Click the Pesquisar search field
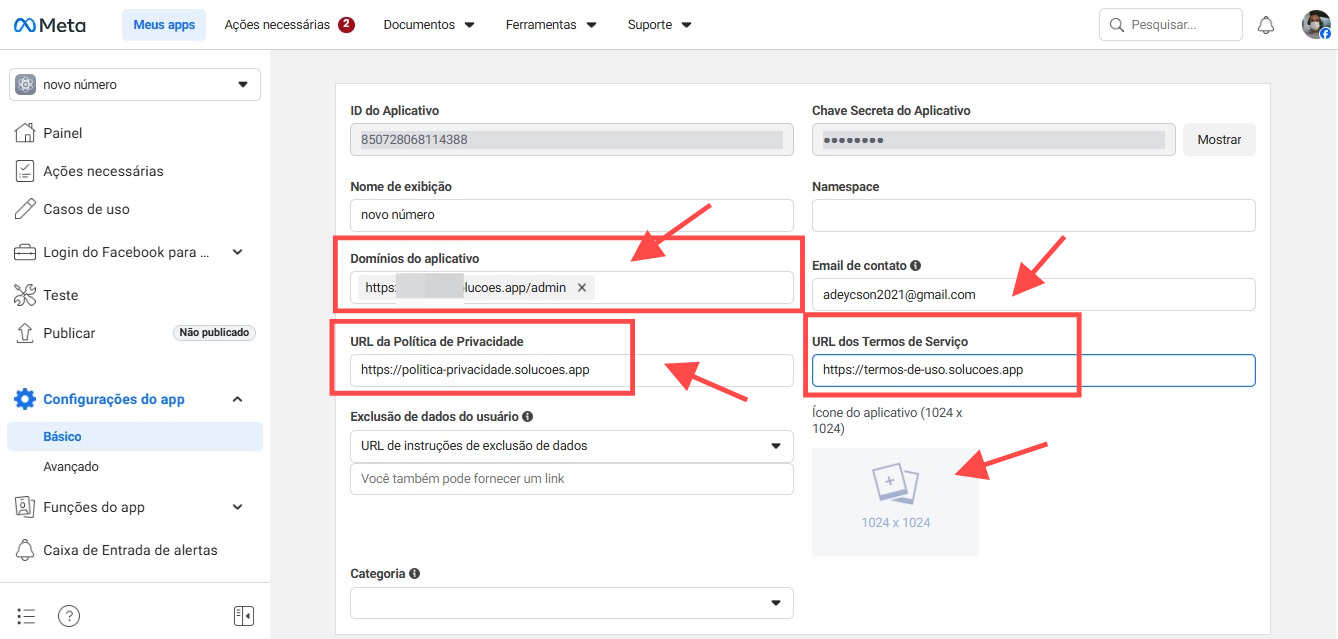The image size is (1338, 639). tap(1170, 25)
